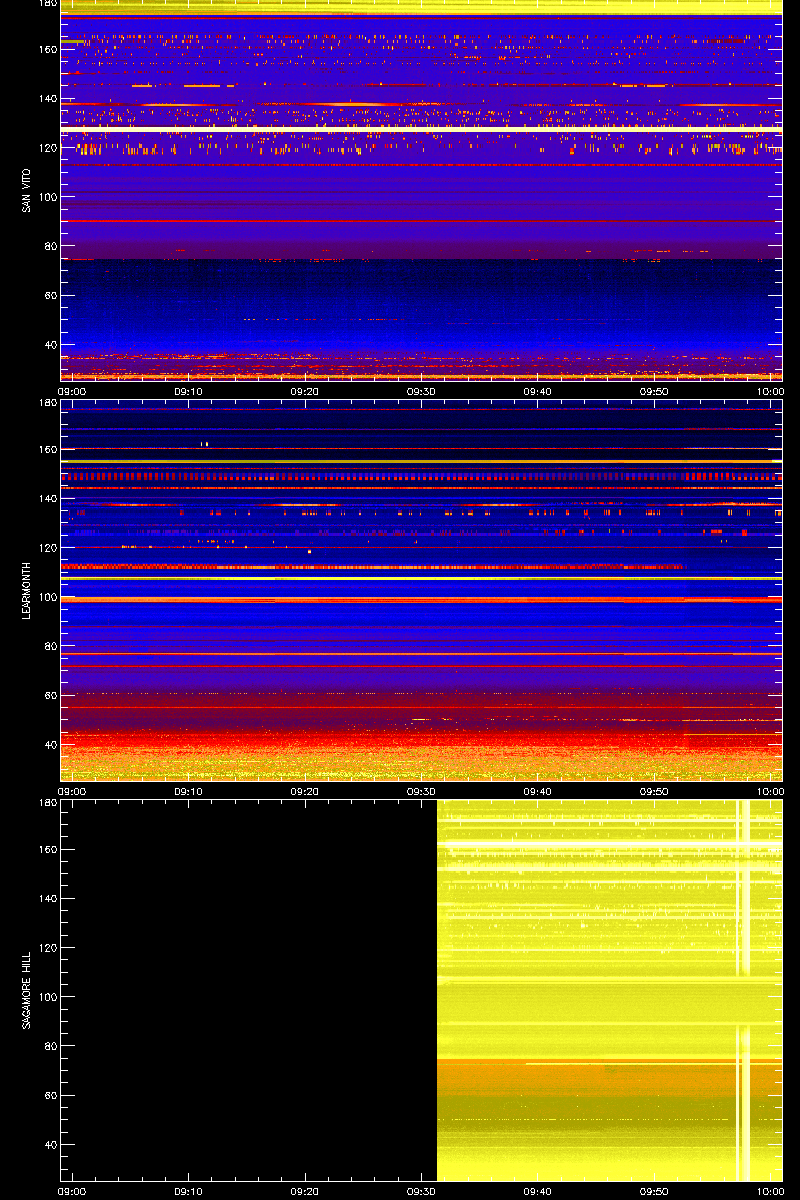Click the 09:00 label under Learmonth panel
The width and height of the screenshot is (800, 1200).
click(x=72, y=792)
